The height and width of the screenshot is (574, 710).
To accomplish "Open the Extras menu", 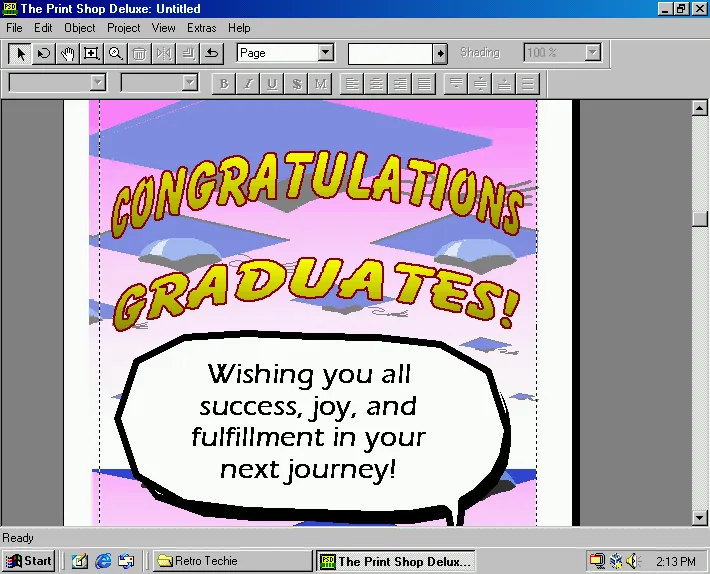I will [201, 28].
